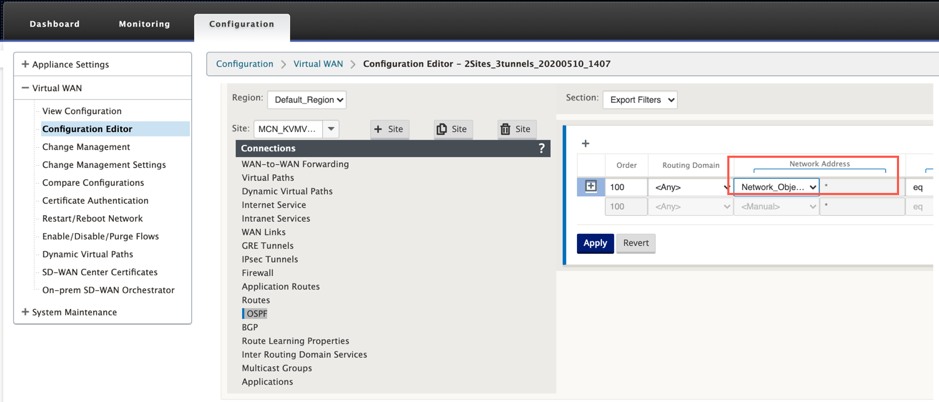Click the plus icon to add filter
The height and width of the screenshot is (402, 939).
[x=586, y=143]
